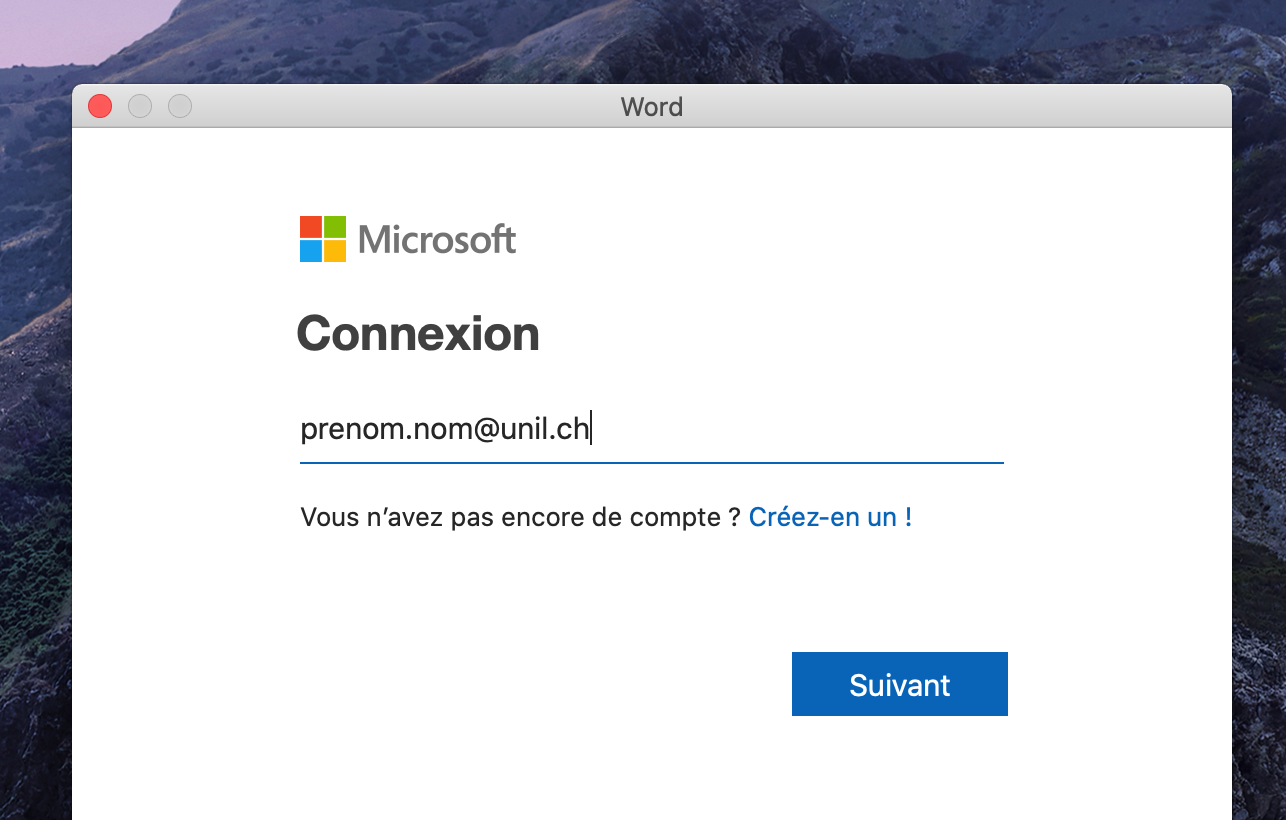Click the gray minimize window button
This screenshot has height=820, width=1286.
140,106
